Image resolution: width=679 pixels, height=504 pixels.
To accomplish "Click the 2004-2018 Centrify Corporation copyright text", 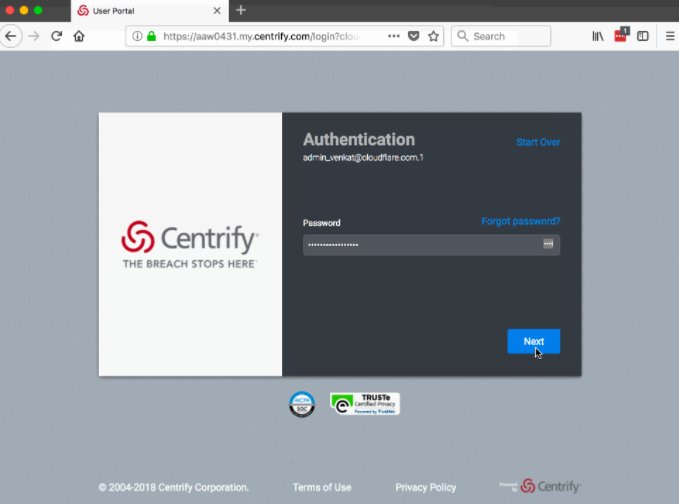I will pyautogui.click(x=174, y=488).
